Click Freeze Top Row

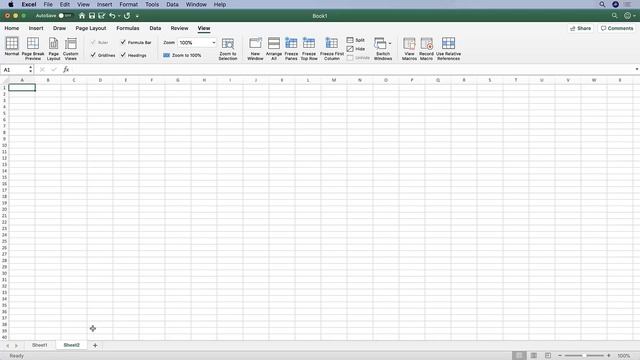click(x=309, y=48)
